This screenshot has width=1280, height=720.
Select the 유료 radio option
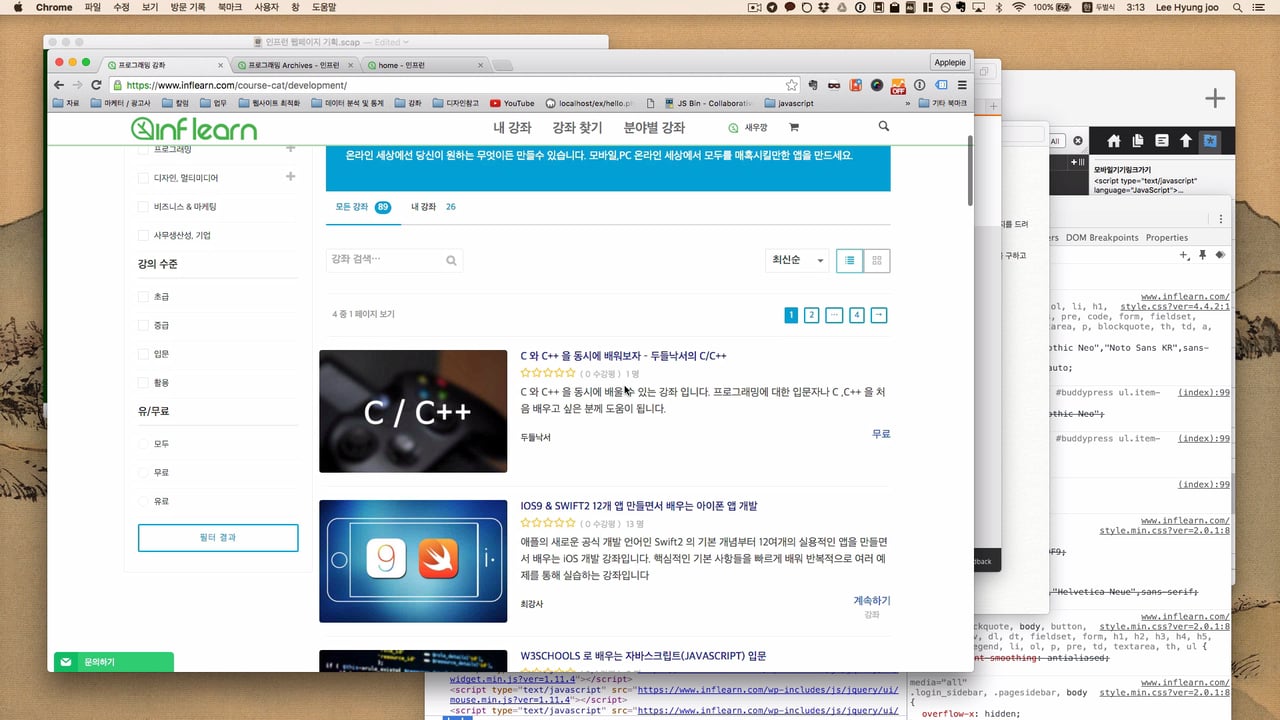point(144,501)
